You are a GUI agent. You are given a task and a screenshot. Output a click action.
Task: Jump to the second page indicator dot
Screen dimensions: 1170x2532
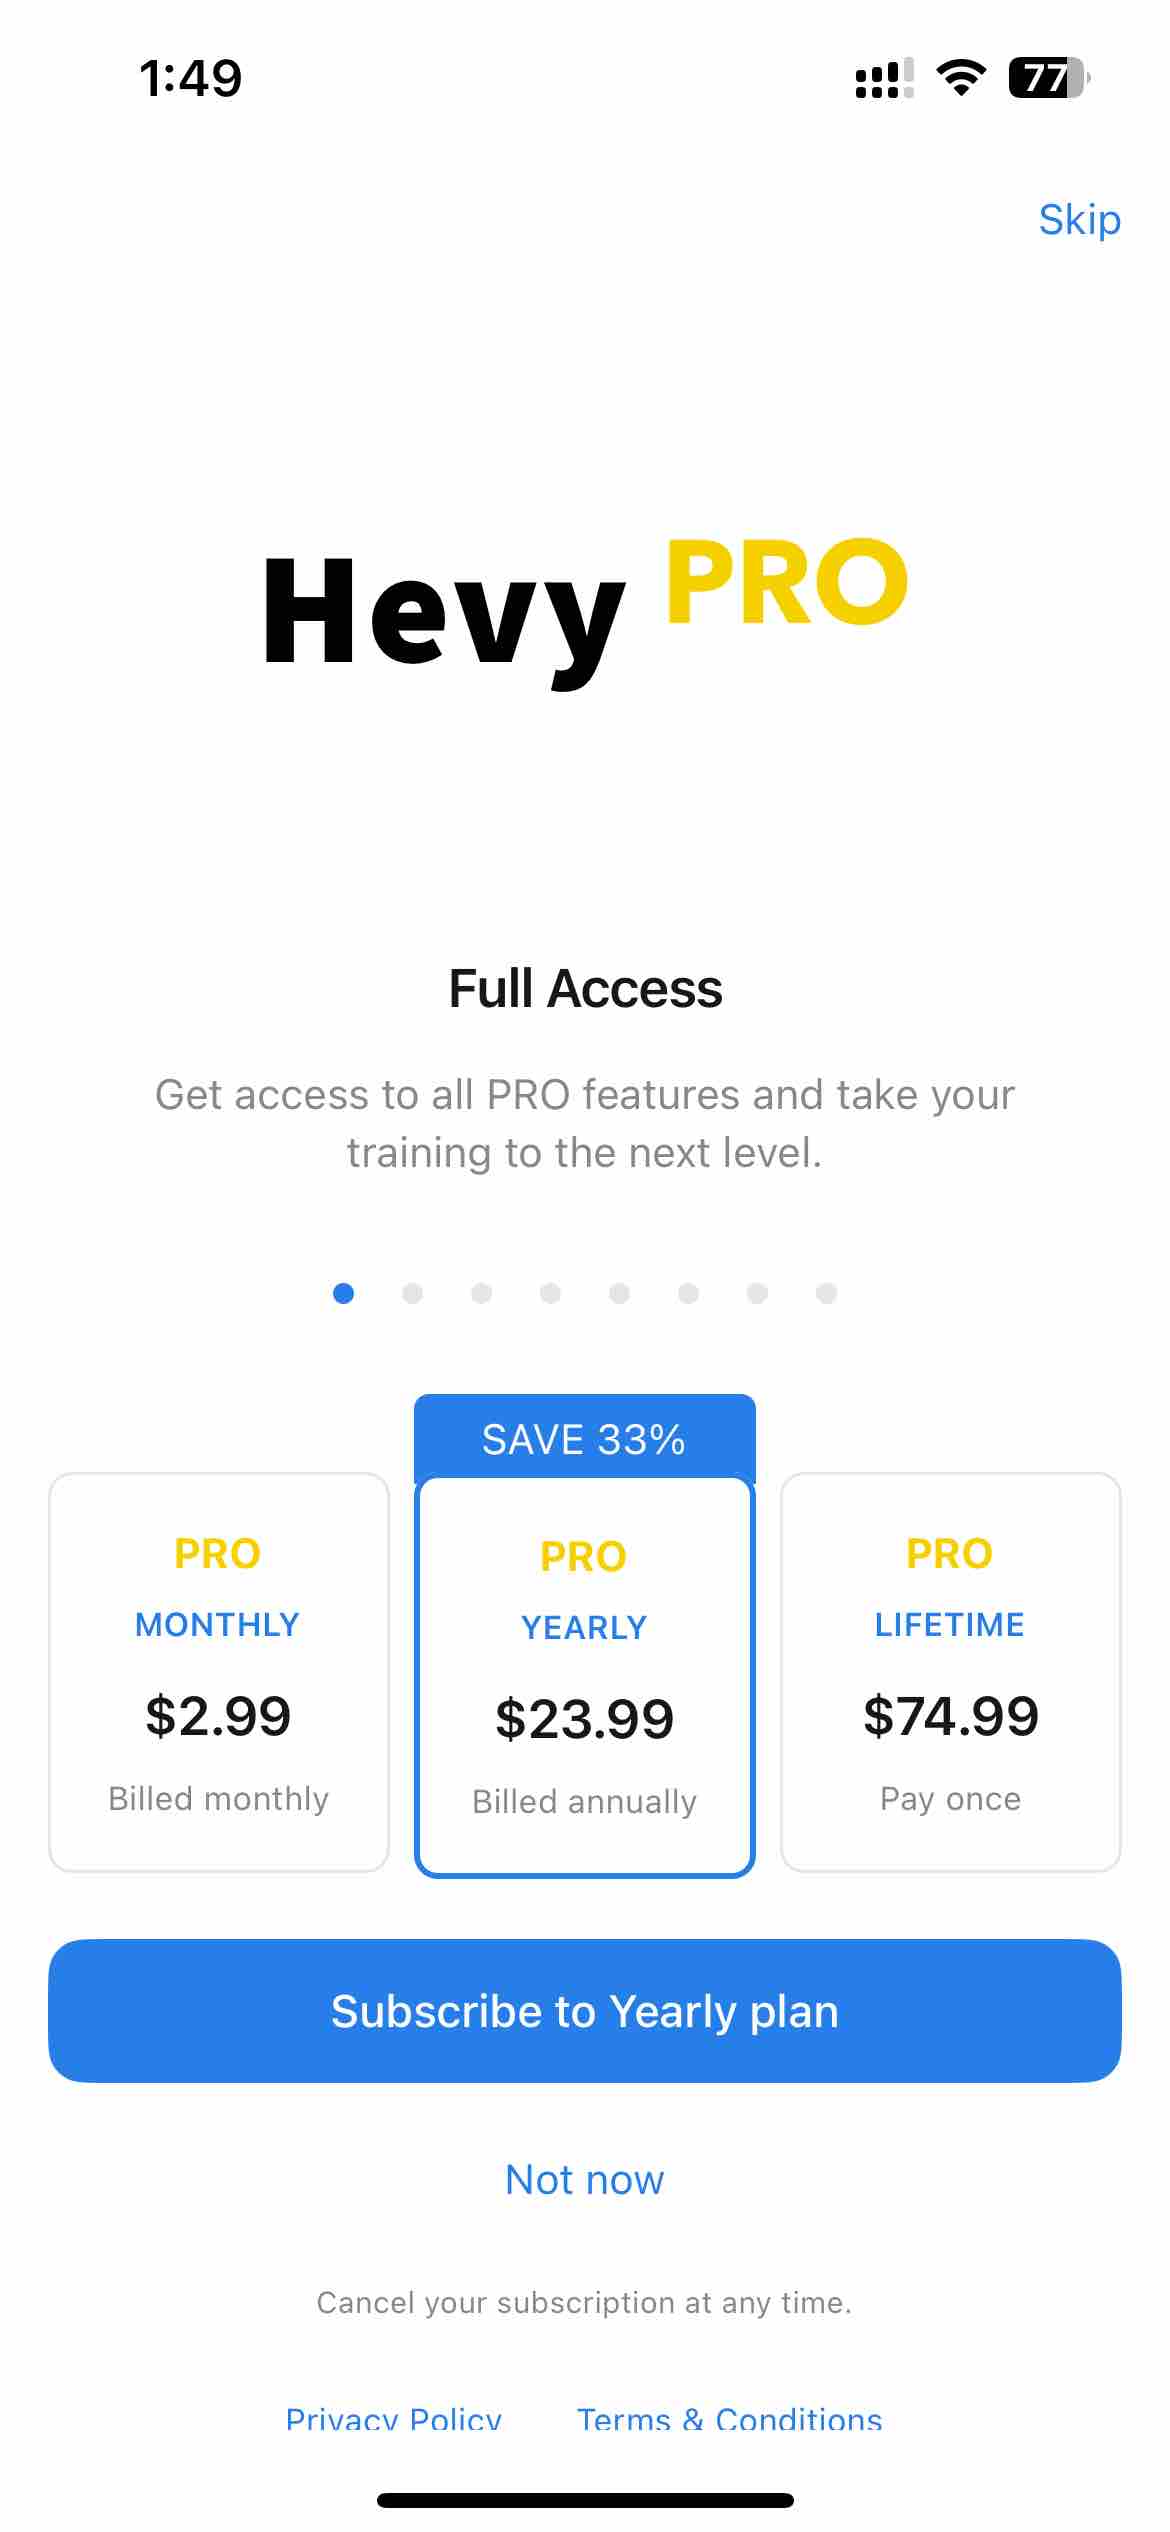pyautogui.click(x=412, y=1293)
